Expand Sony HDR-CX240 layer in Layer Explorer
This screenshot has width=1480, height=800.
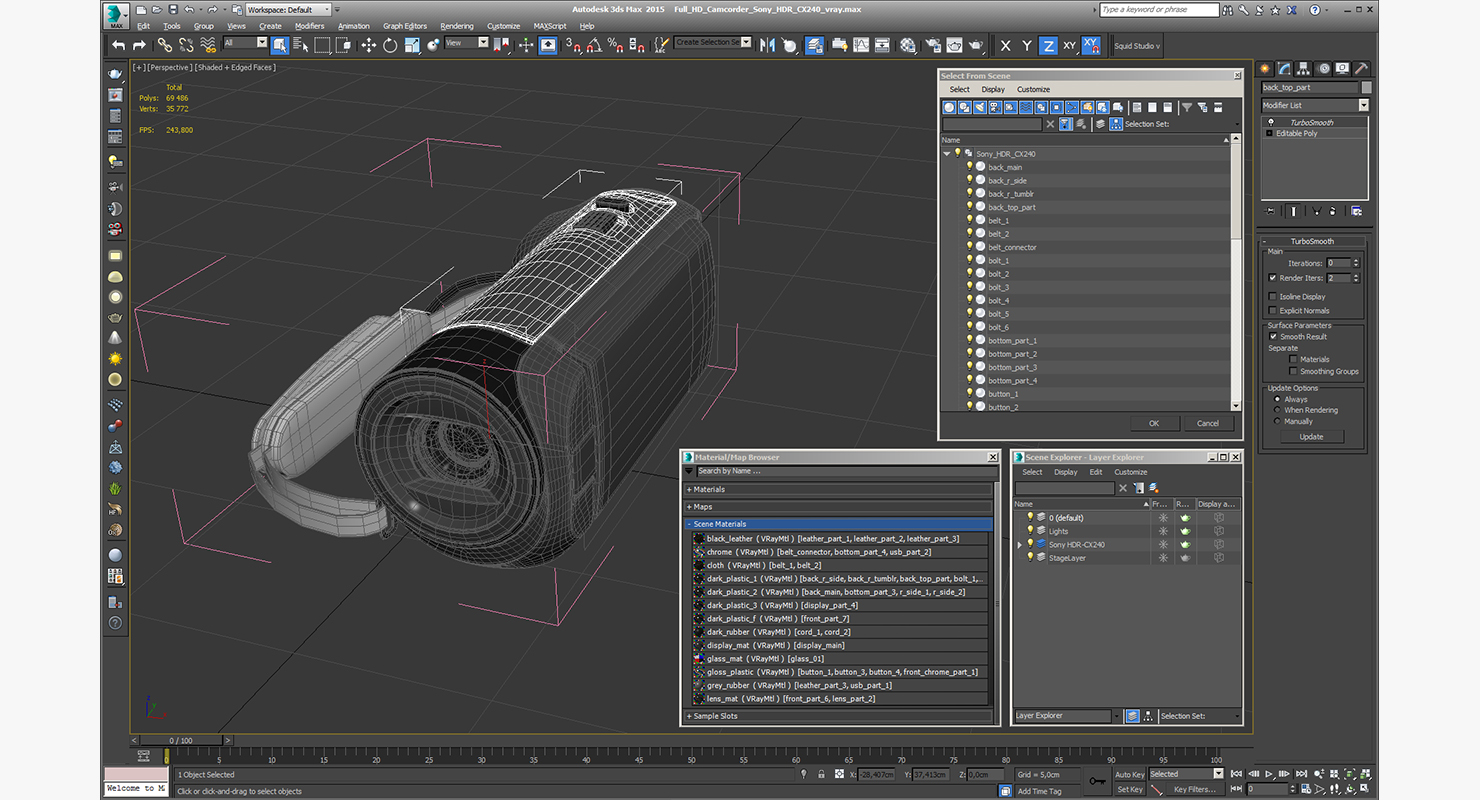1020,545
